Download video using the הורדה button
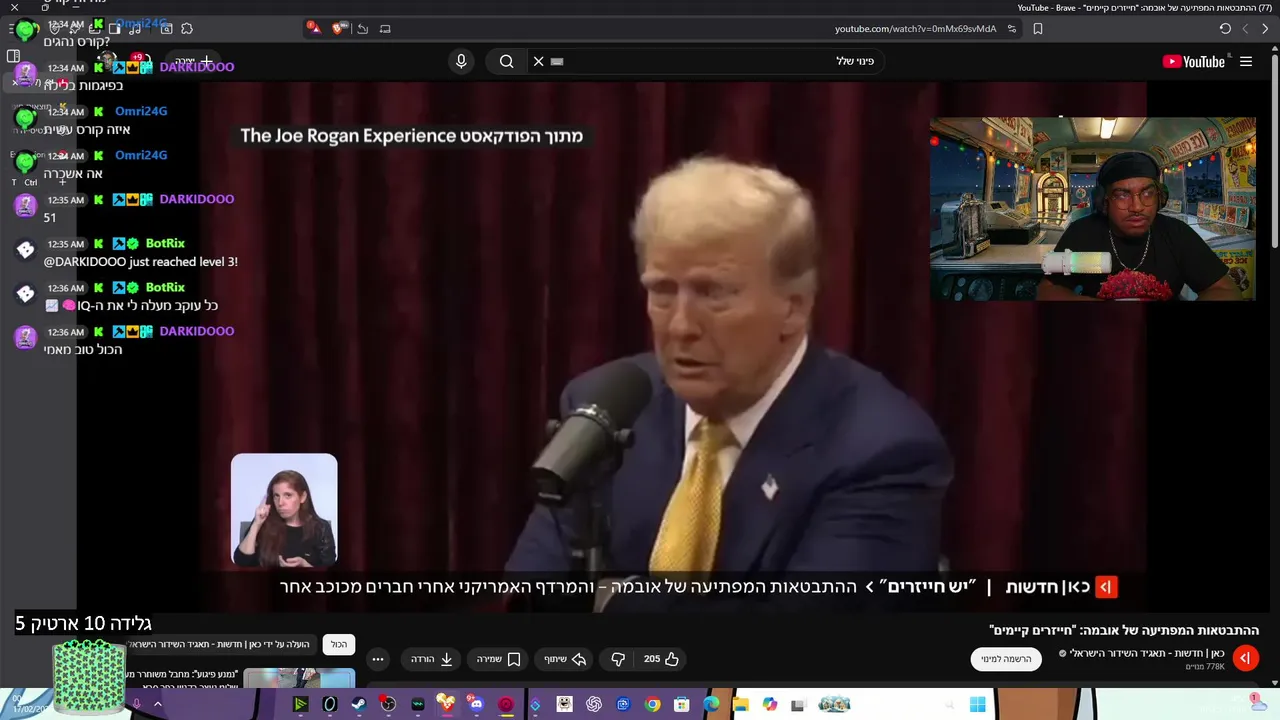The width and height of the screenshot is (1280, 720). coord(432,659)
